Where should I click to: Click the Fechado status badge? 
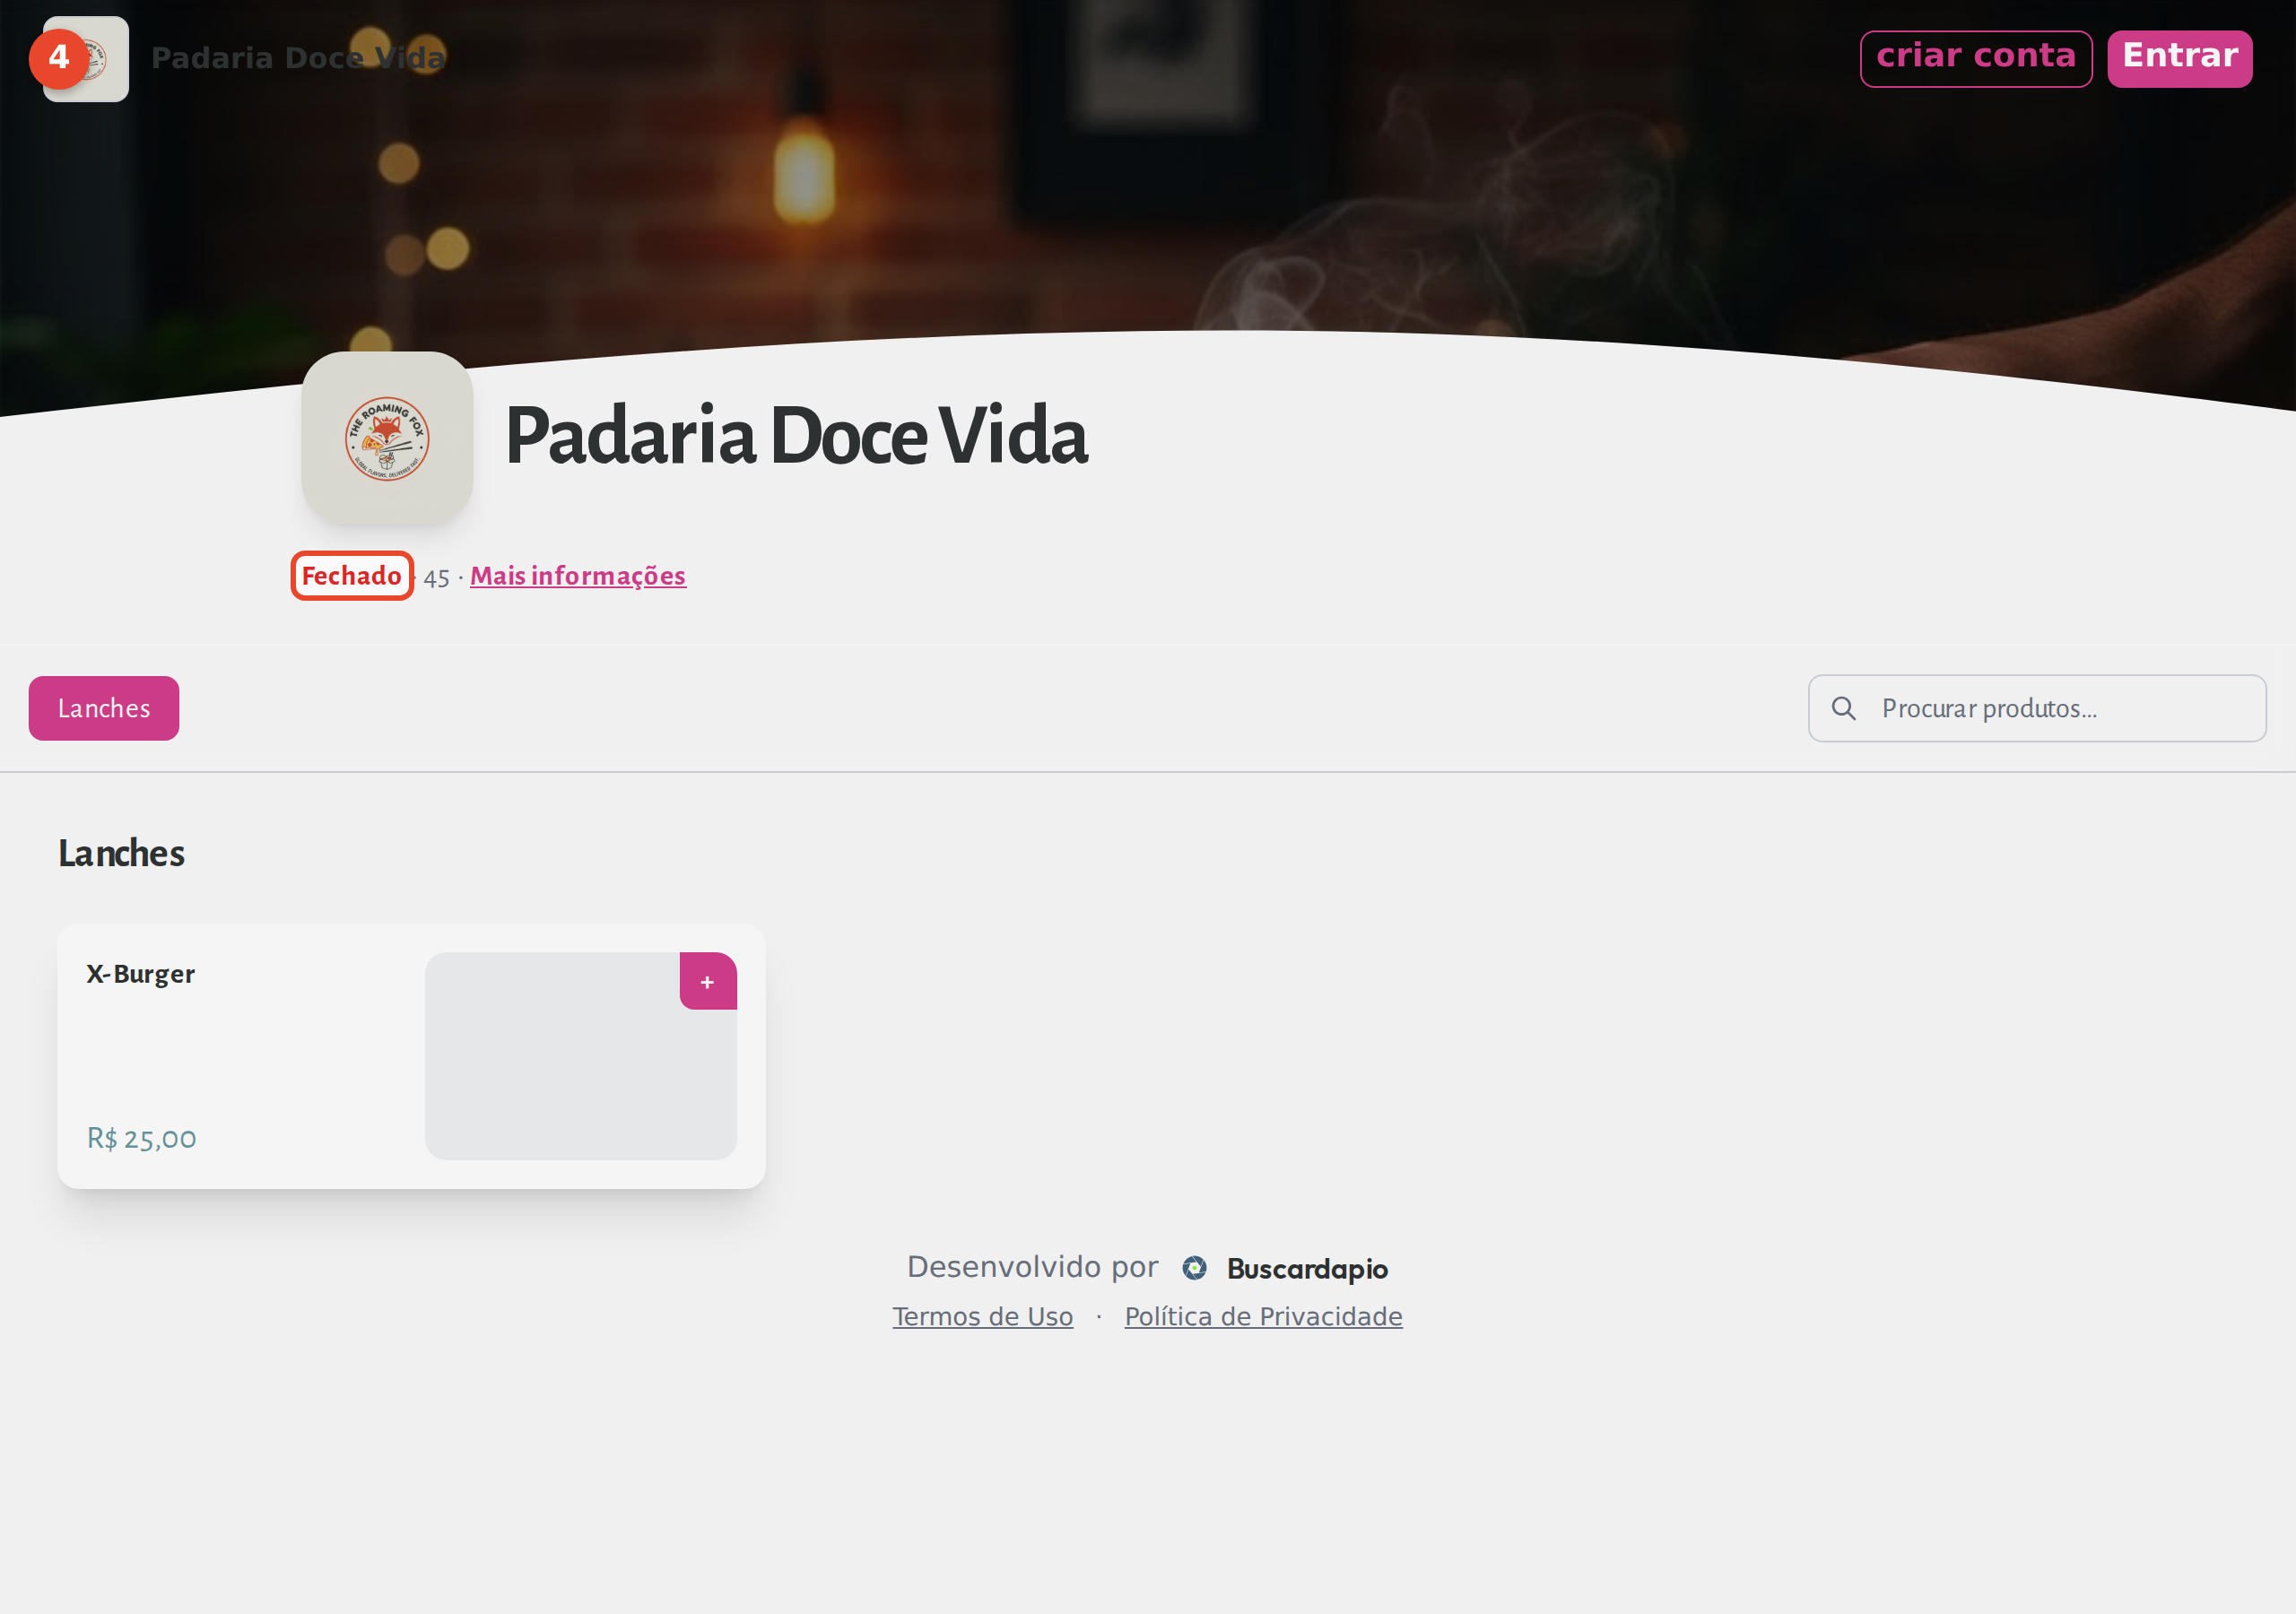click(352, 576)
